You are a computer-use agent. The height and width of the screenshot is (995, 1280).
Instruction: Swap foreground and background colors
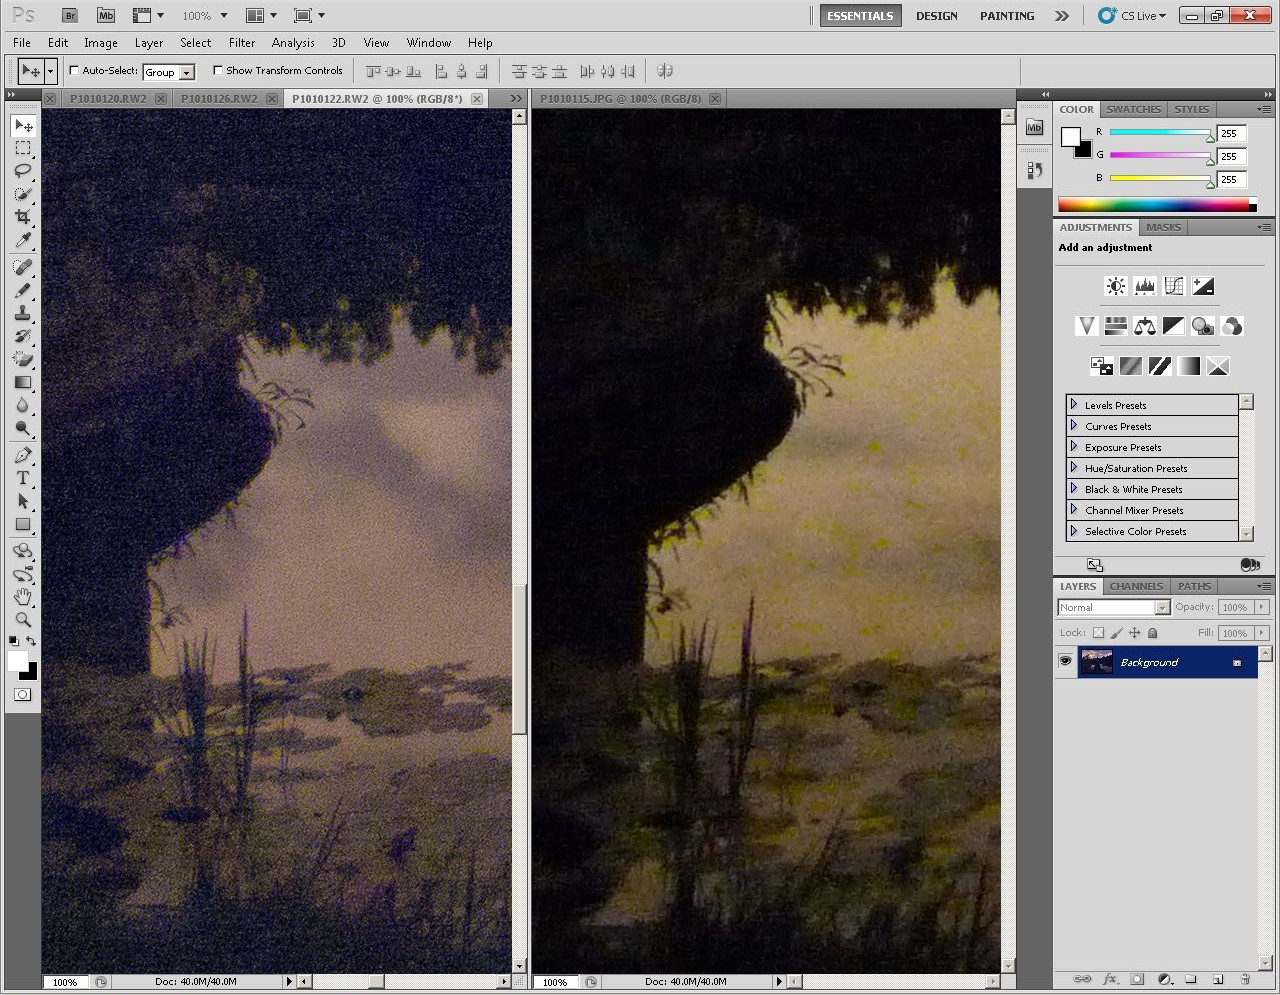pyautogui.click(x=32, y=641)
